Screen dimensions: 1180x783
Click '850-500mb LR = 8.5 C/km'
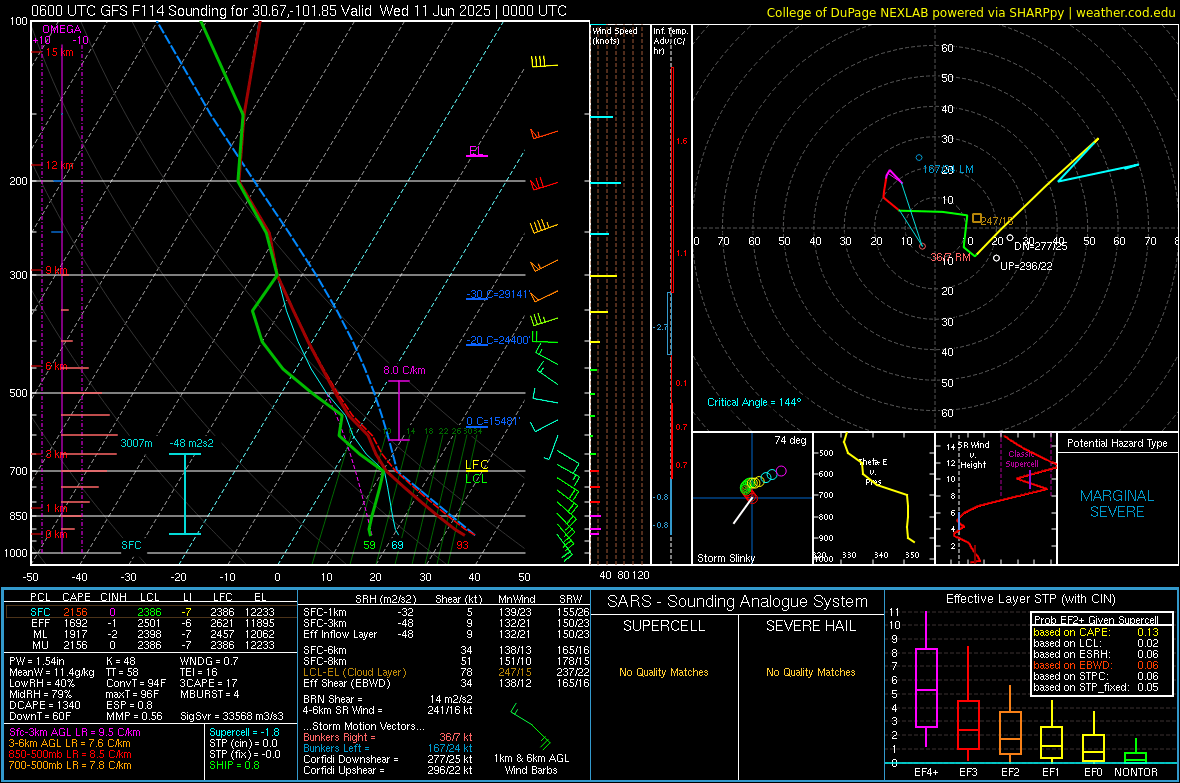(x=70, y=754)
